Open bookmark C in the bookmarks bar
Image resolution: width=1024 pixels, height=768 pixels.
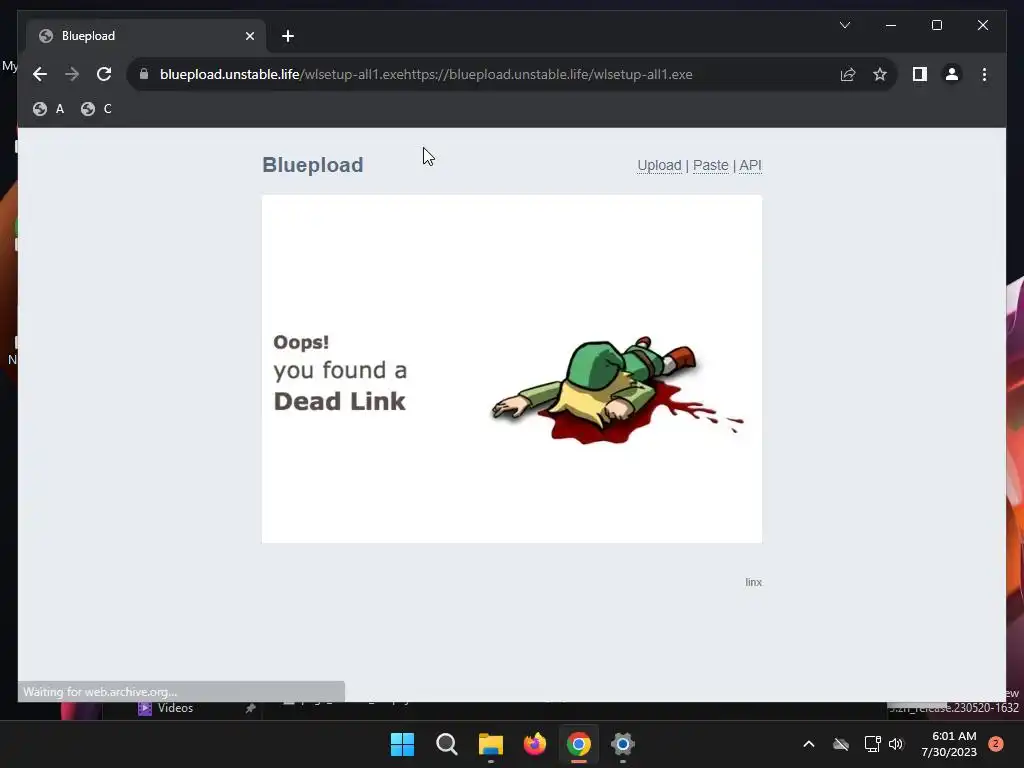(x=97, y=109)
